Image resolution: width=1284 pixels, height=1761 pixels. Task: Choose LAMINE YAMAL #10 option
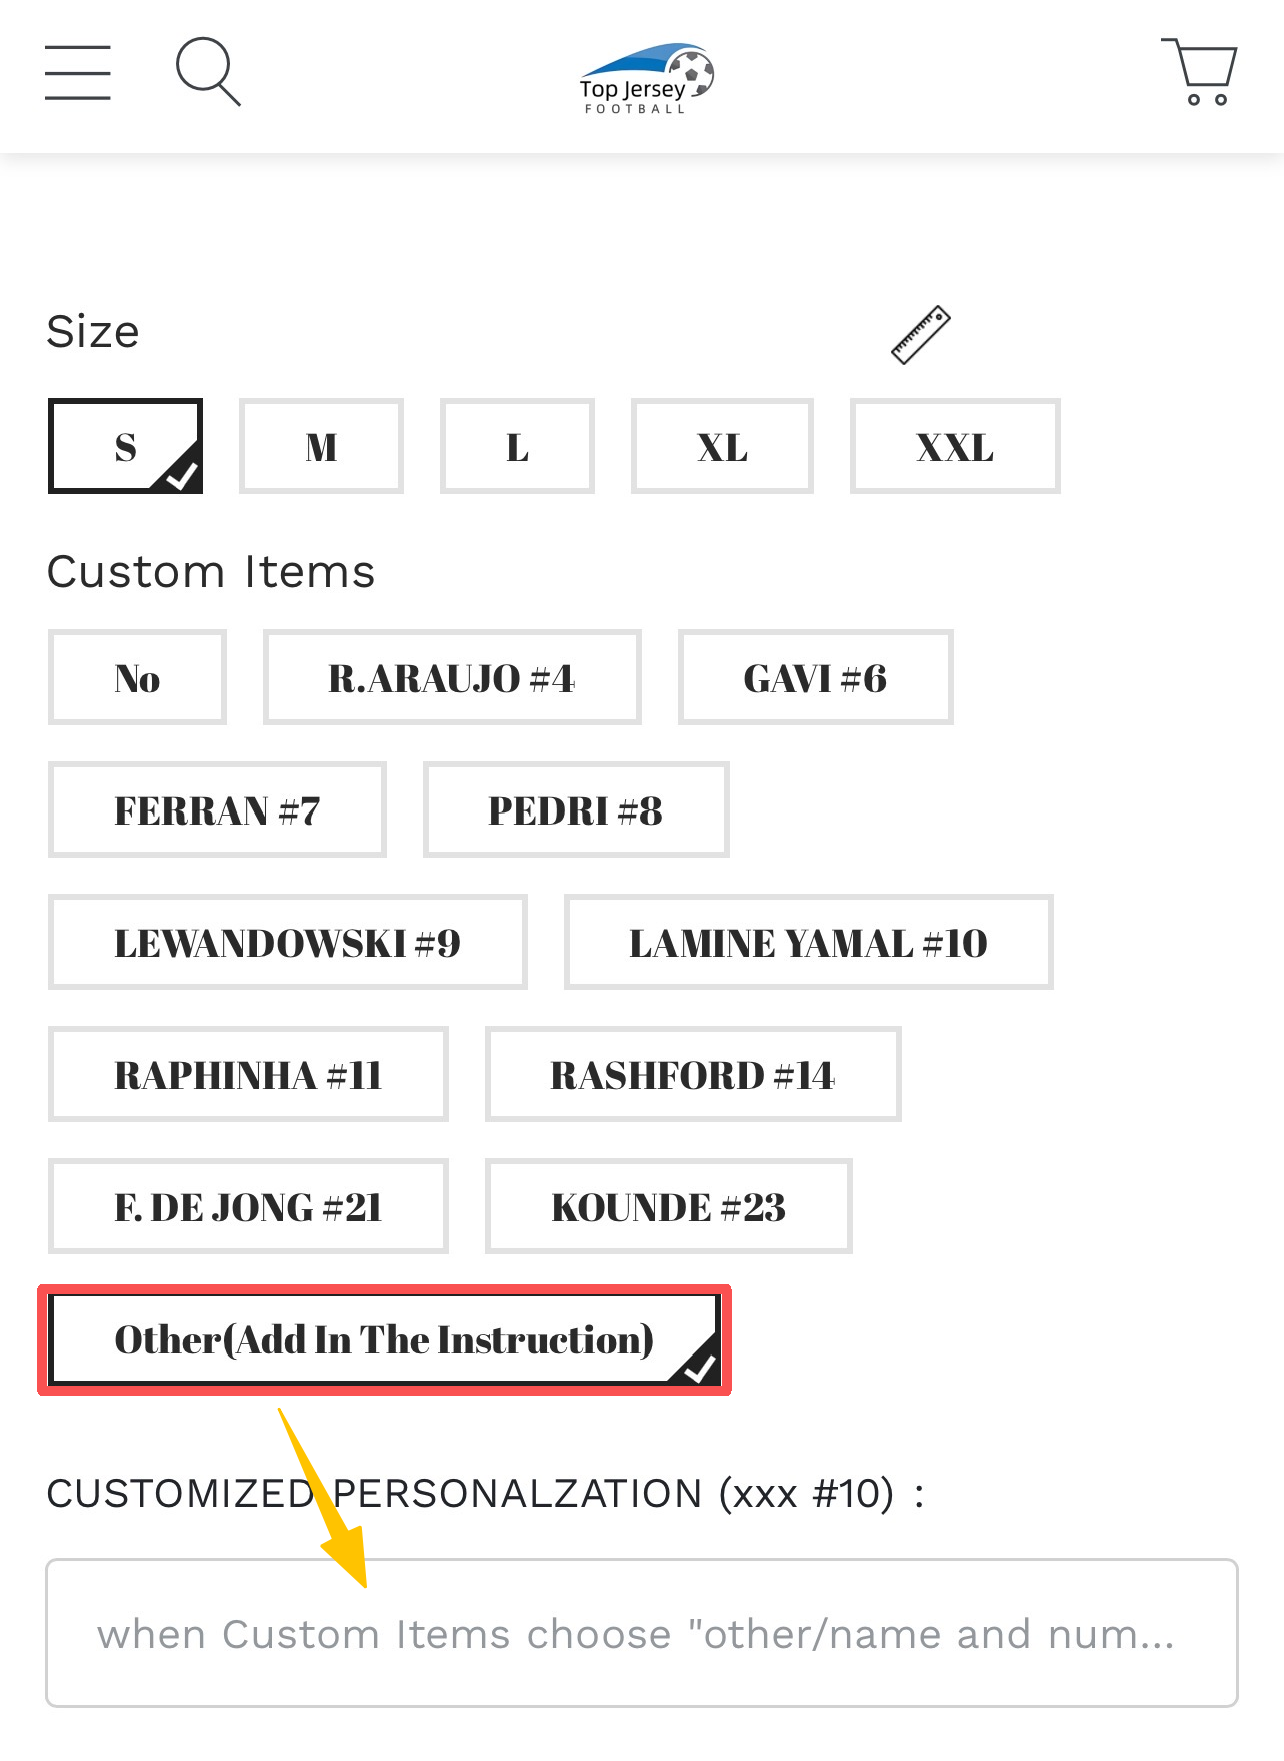(x=808, y=942)
